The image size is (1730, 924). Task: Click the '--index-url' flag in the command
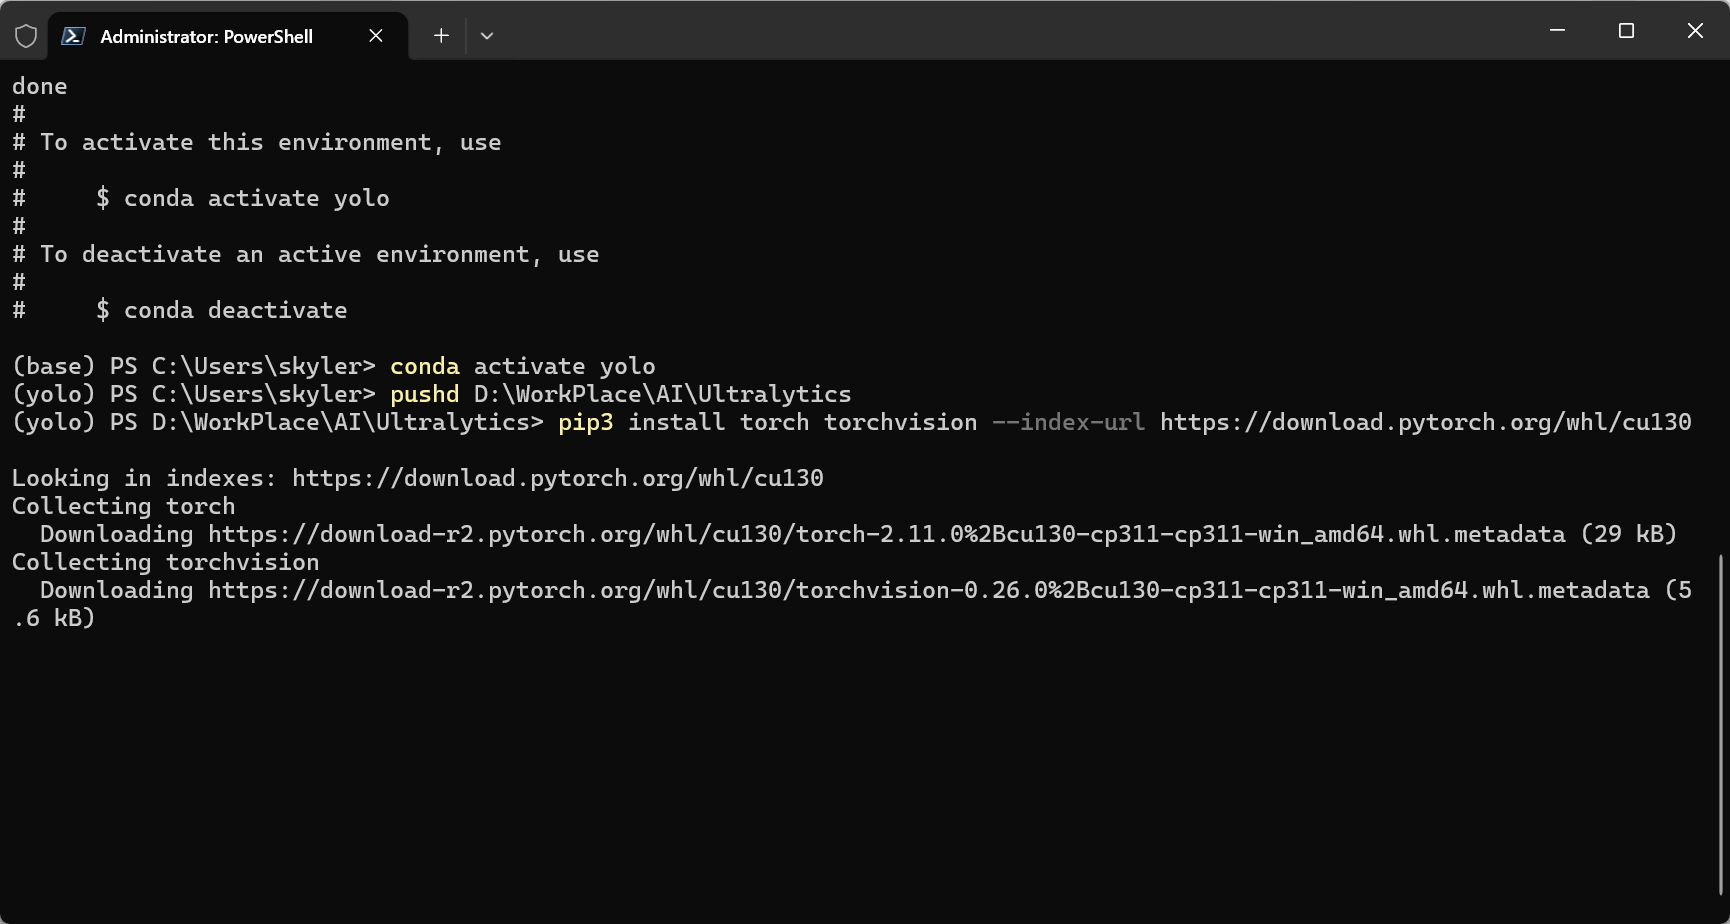tap(1068, 422)
